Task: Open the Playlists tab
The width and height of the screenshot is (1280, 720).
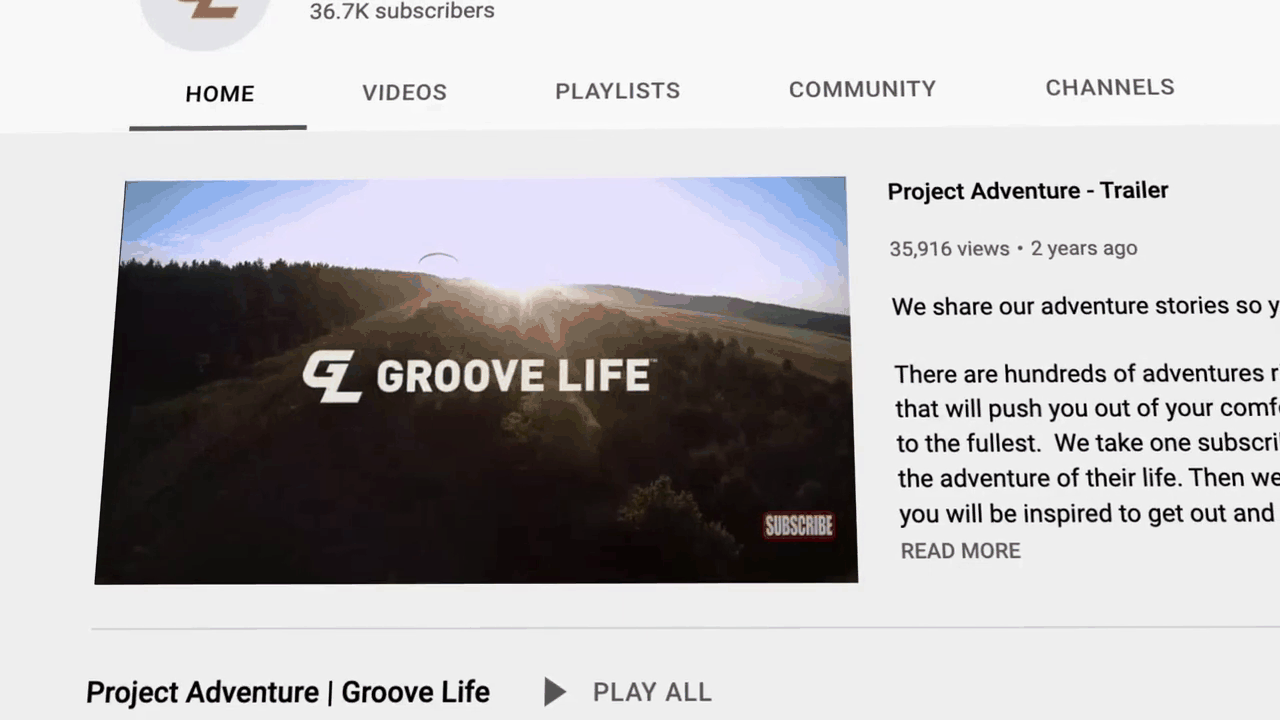Action: pyautogui.click(x=617, y=91)
